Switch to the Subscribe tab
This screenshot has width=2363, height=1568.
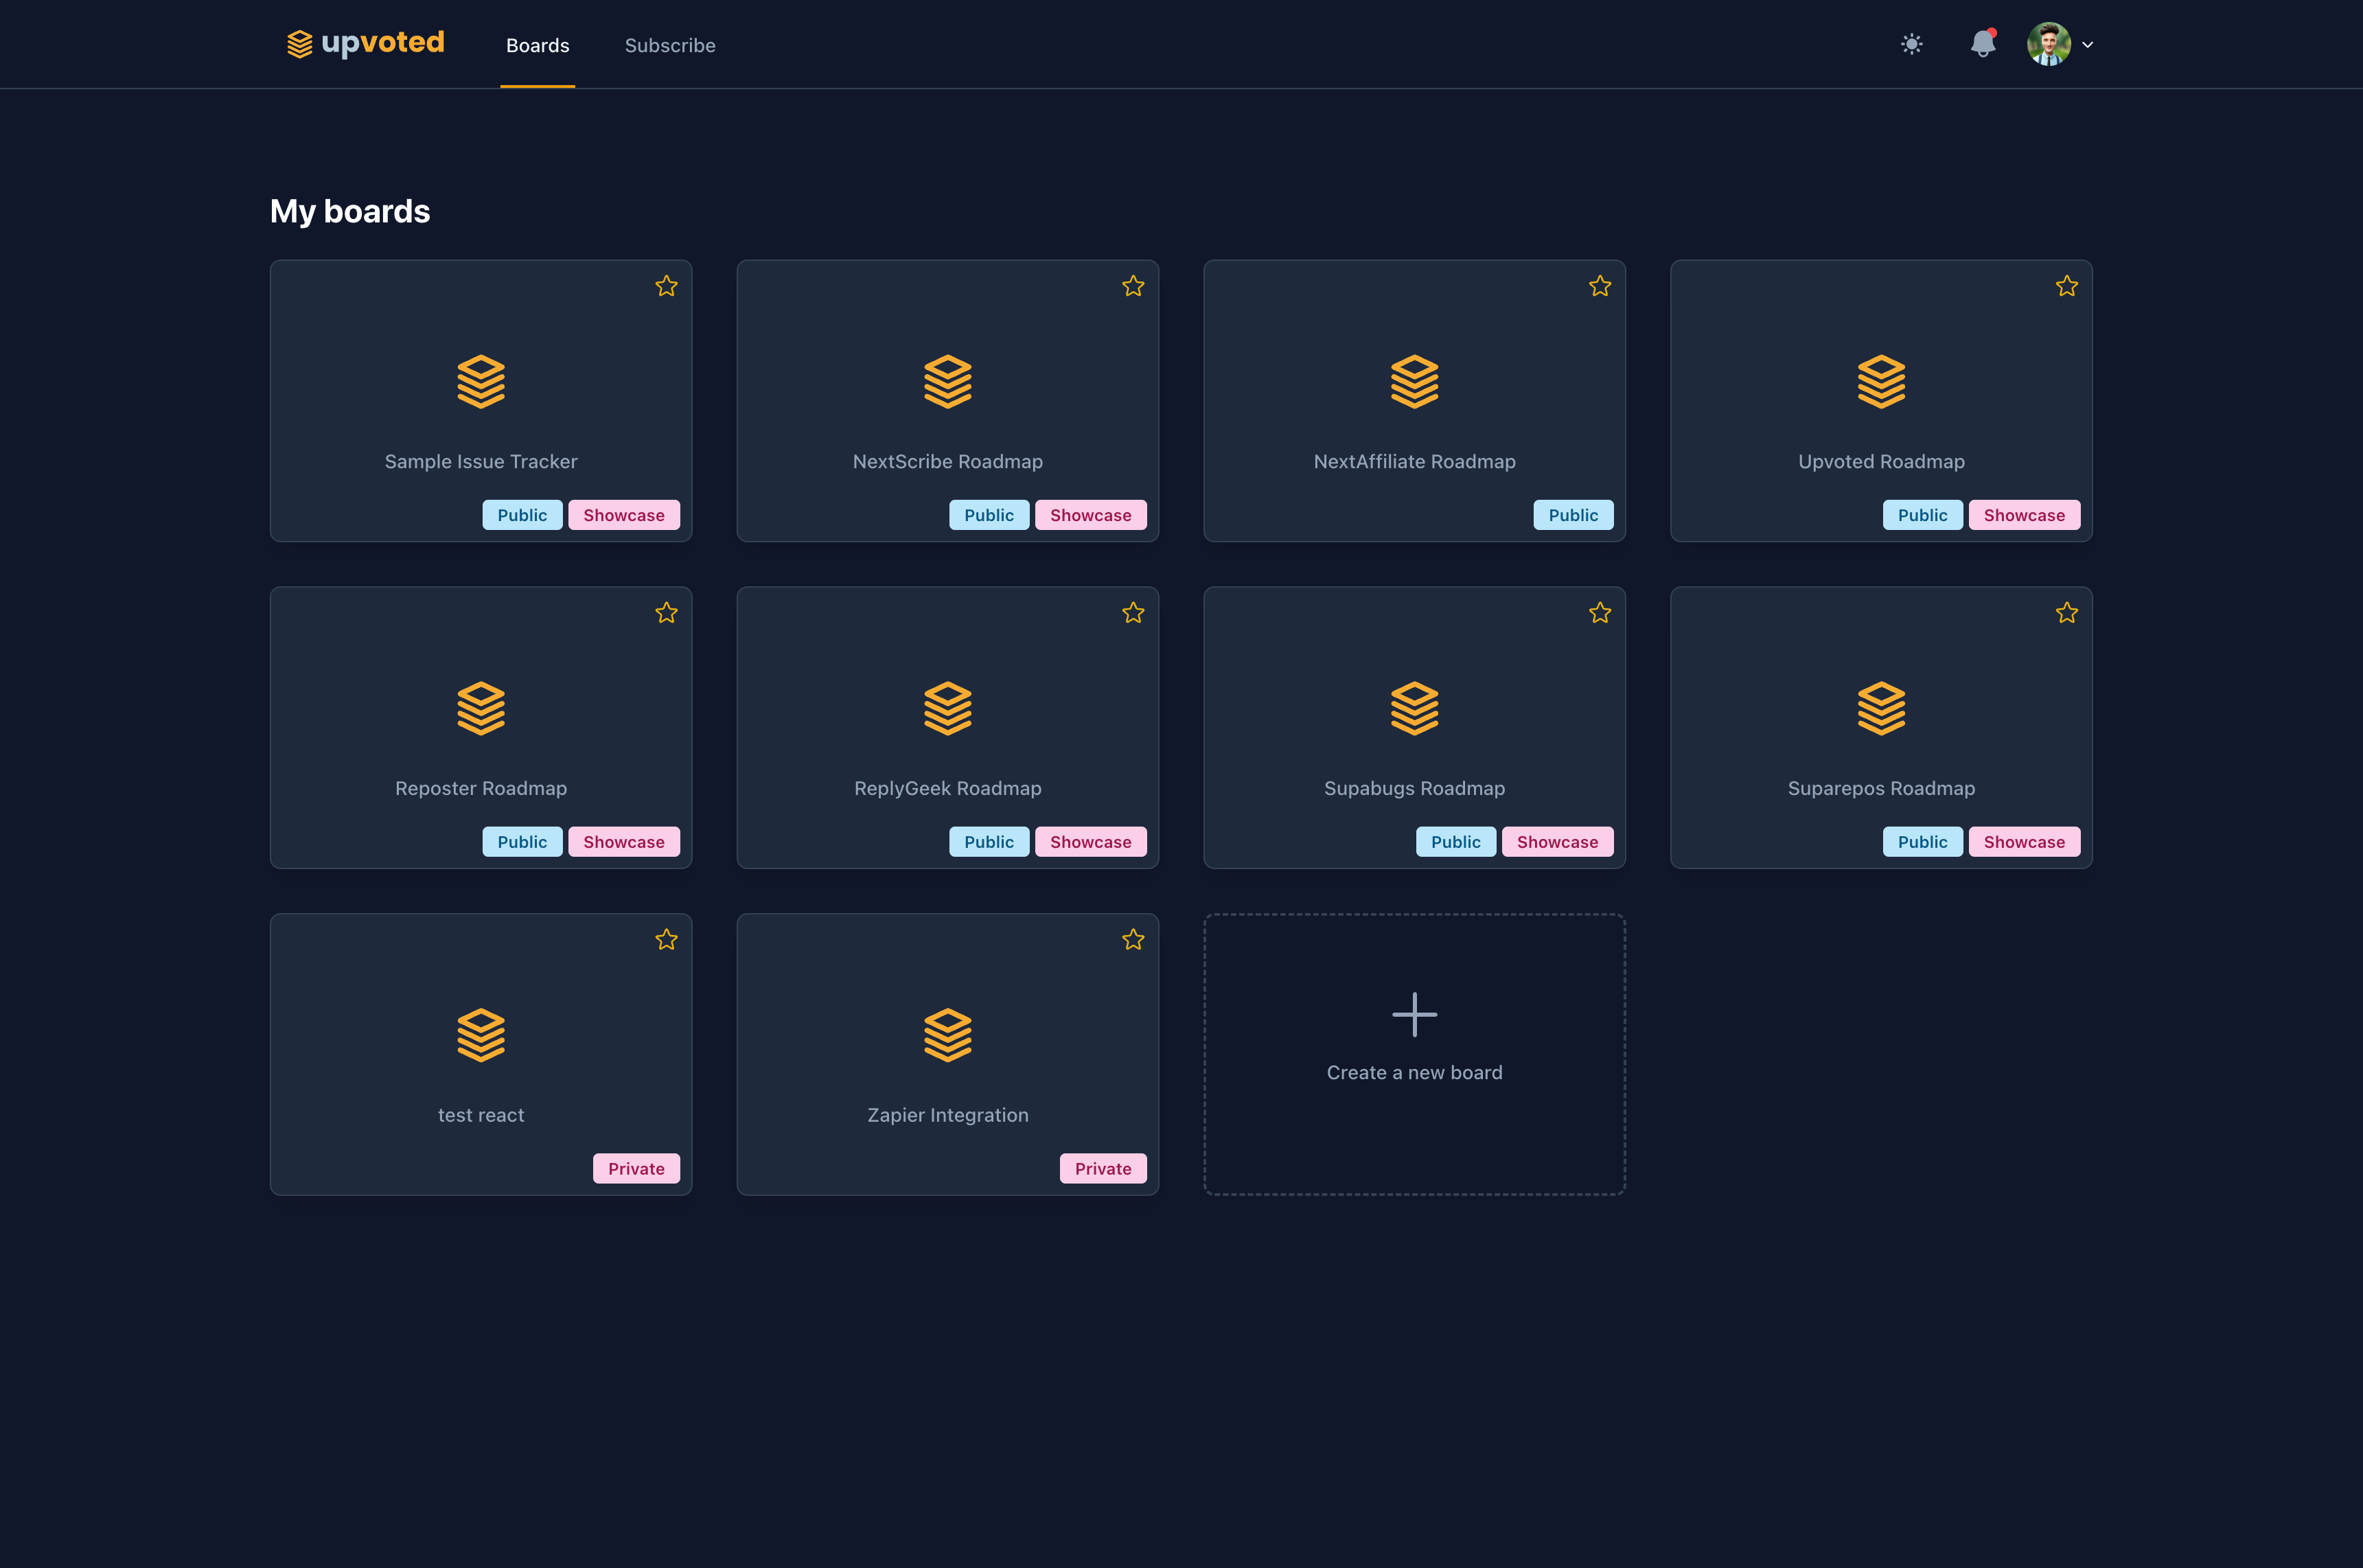coord(669,45)
